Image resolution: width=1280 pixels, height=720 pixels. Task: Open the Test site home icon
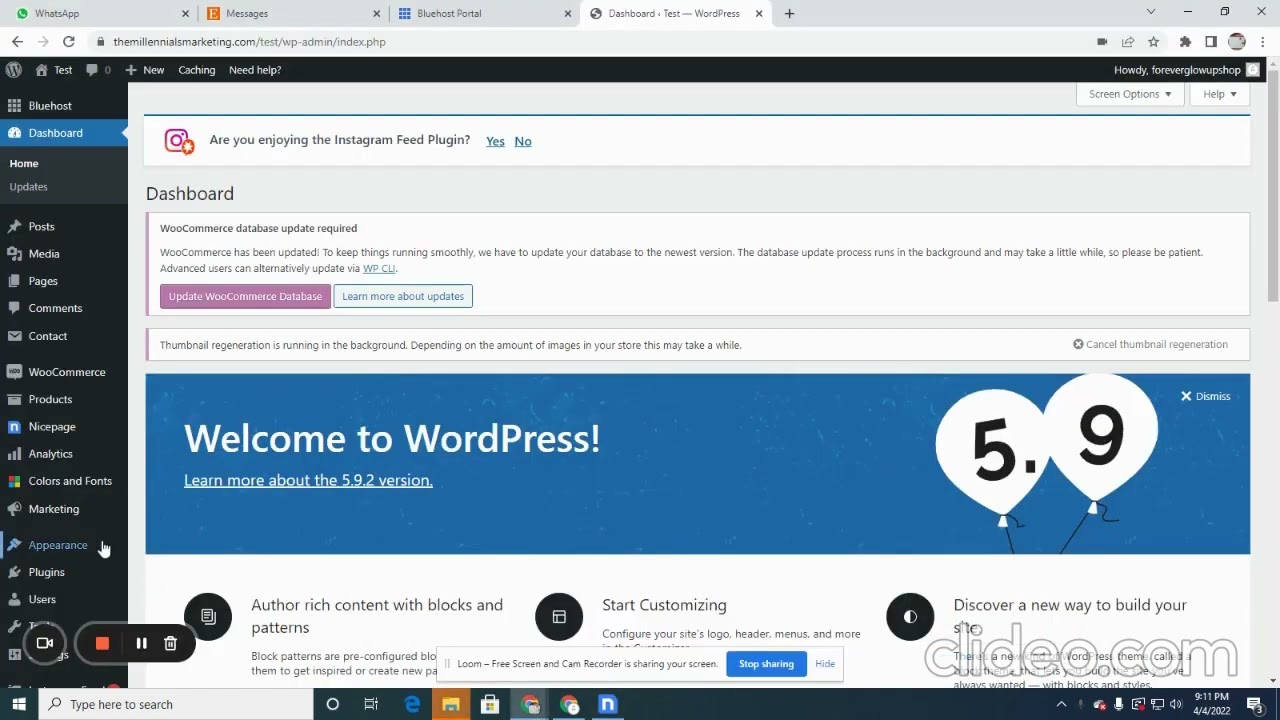coord(41,70)
